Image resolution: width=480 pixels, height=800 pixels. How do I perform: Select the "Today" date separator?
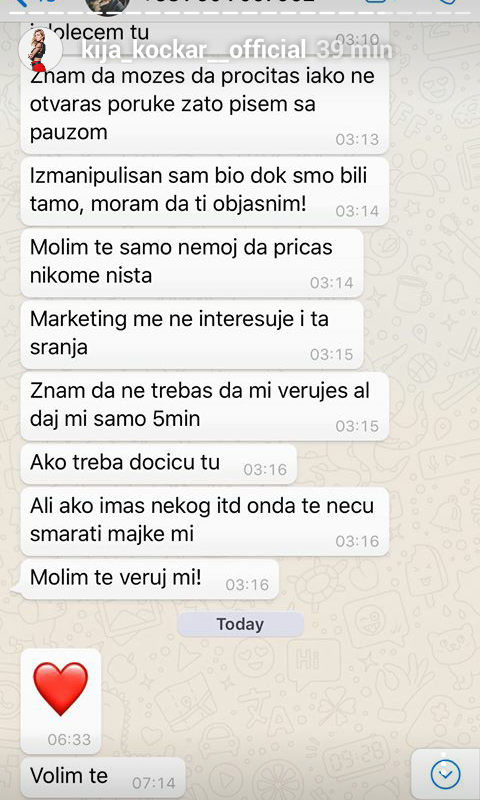tap(240, 624)
